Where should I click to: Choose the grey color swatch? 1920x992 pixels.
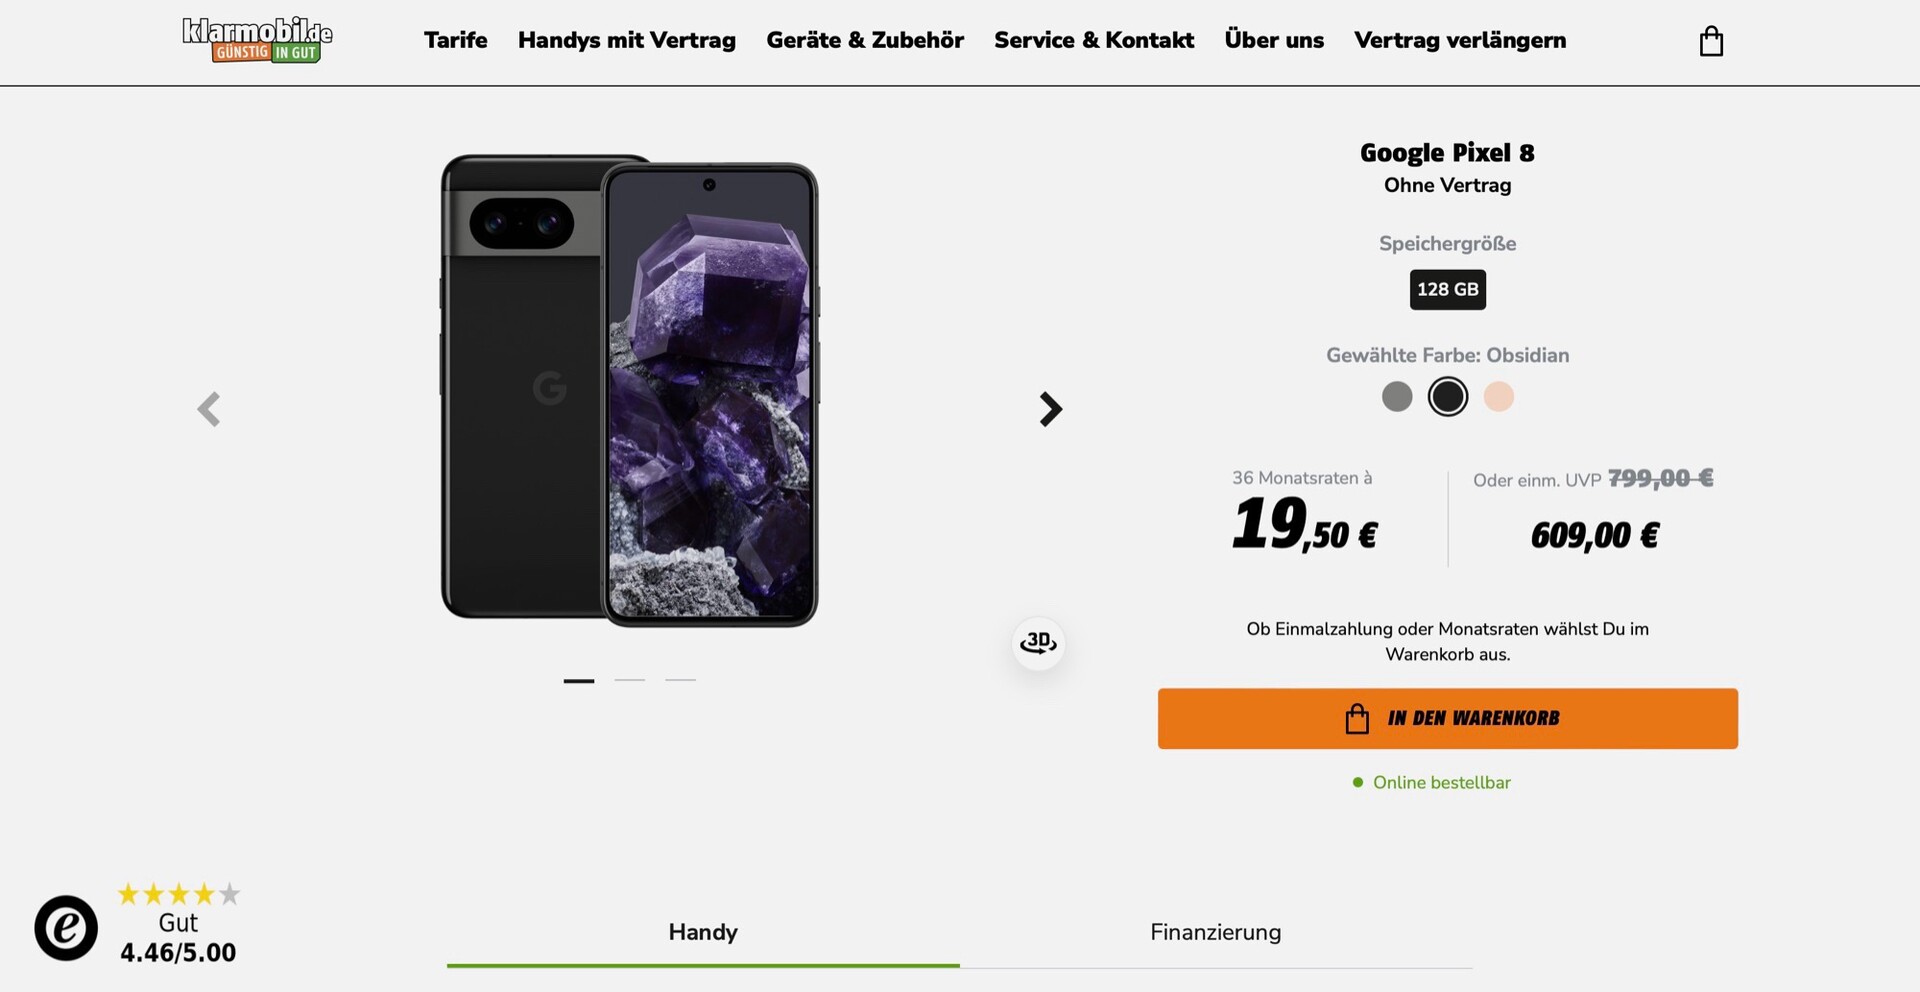pos(1397,397)
